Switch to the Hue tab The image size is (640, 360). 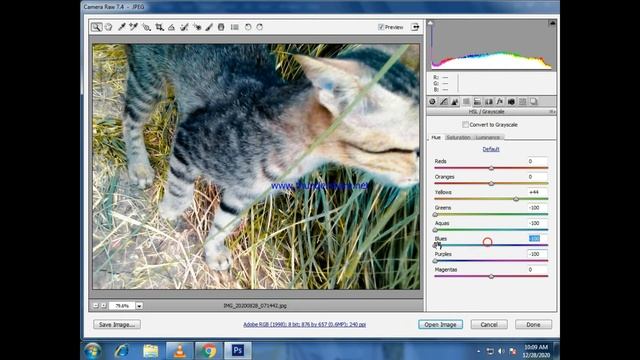click(x=436, y=138)
